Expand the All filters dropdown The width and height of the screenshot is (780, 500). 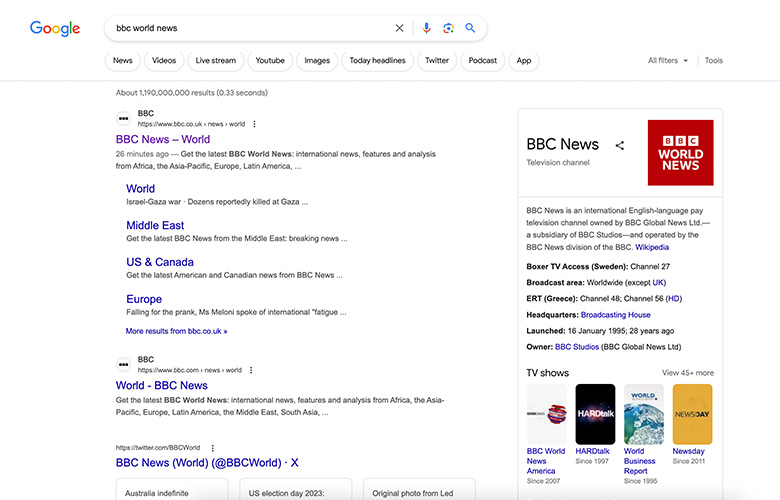(668, 61)
